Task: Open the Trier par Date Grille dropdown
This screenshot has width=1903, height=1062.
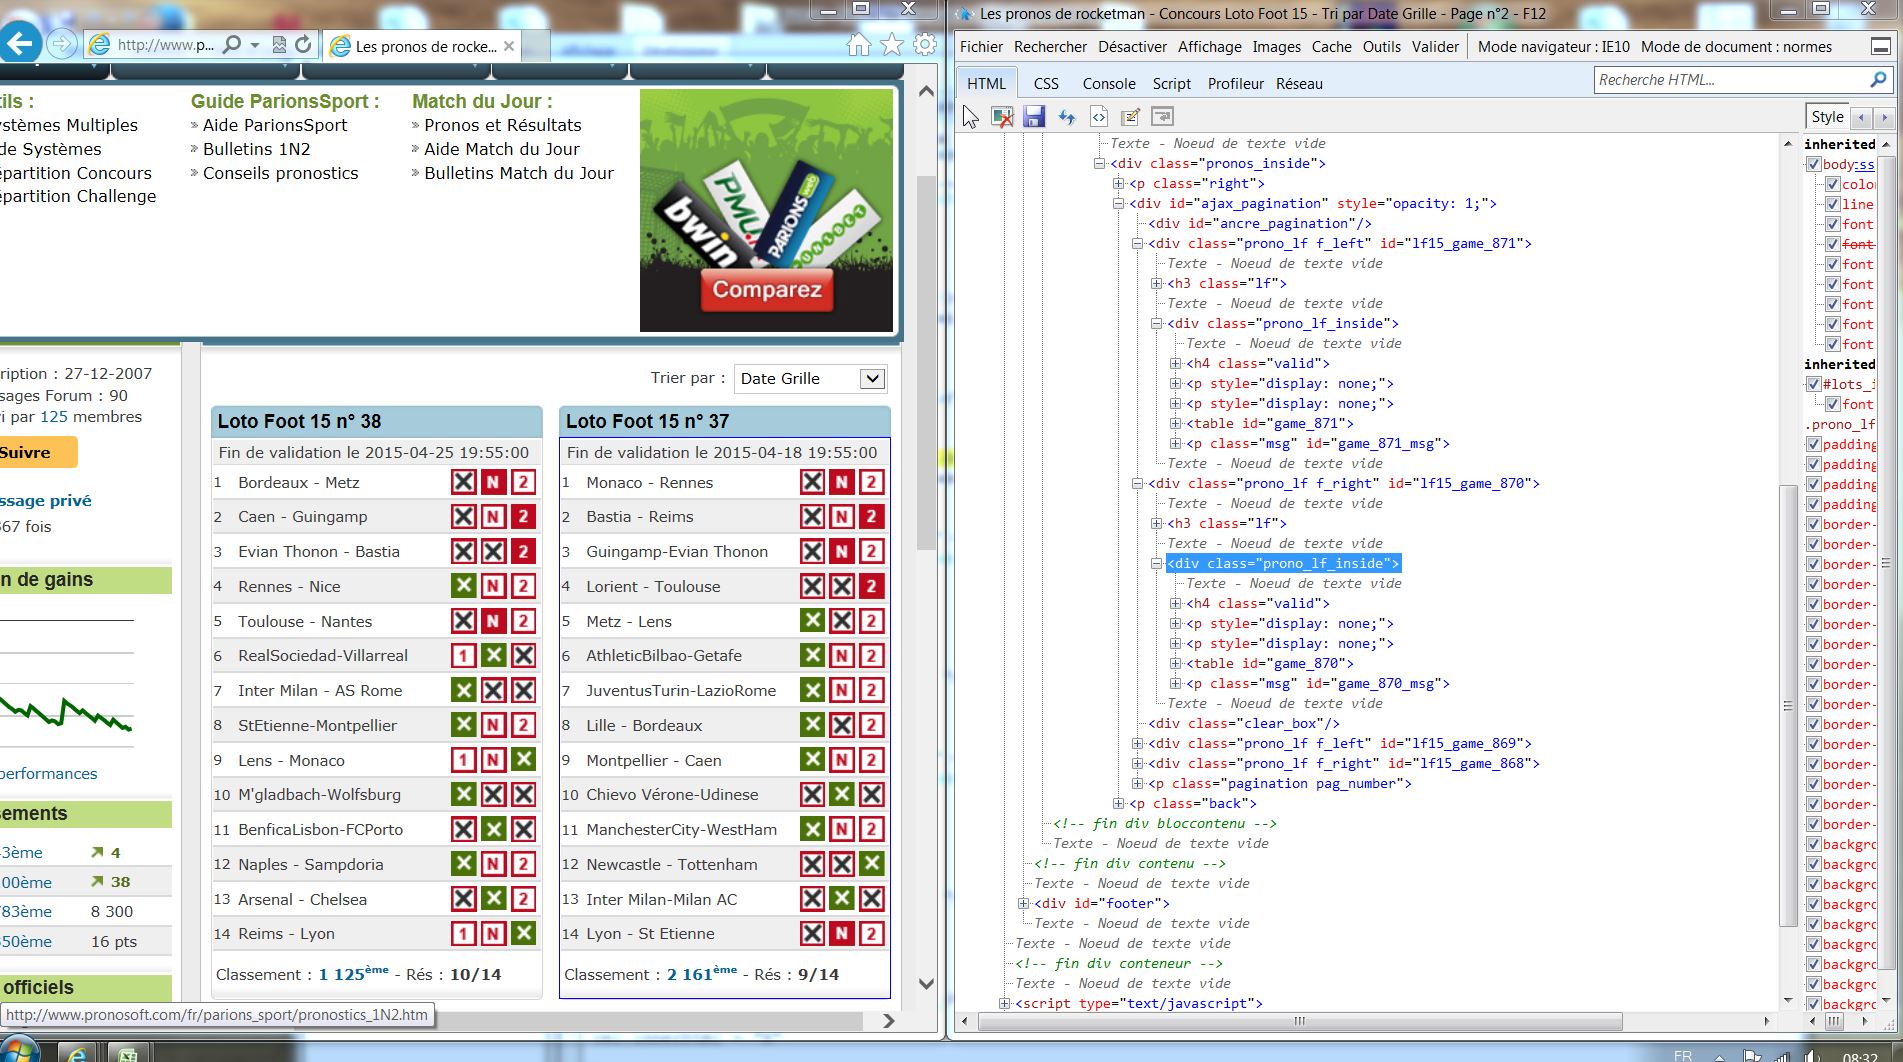Action: click(810, 378)
